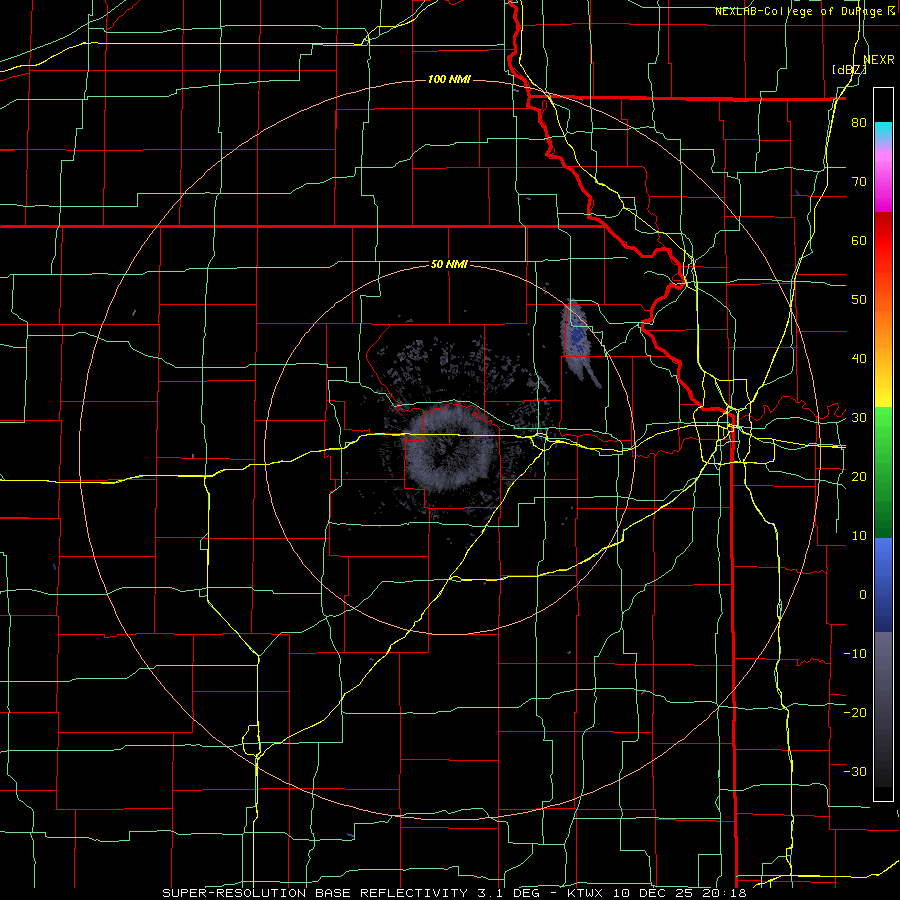Click the cyan top band of color bar

coord(883,129)
